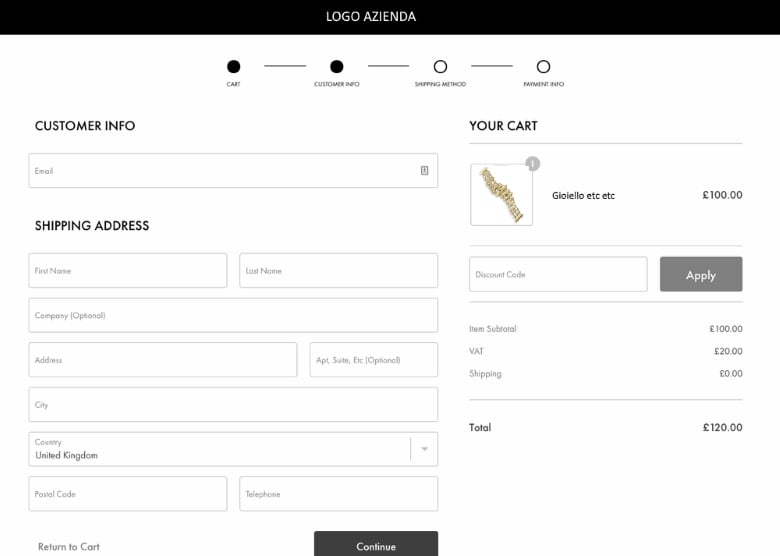
Task: Click the LOGO AZIENDA header logo
Action: pyautogui.click(x=371, y=16)
